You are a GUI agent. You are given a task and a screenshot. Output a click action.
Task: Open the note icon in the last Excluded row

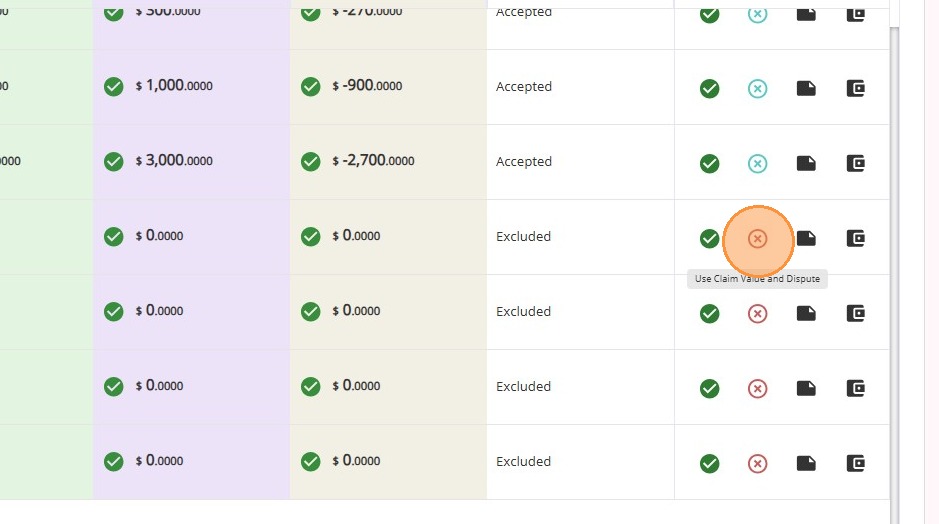tap(806, 463)
